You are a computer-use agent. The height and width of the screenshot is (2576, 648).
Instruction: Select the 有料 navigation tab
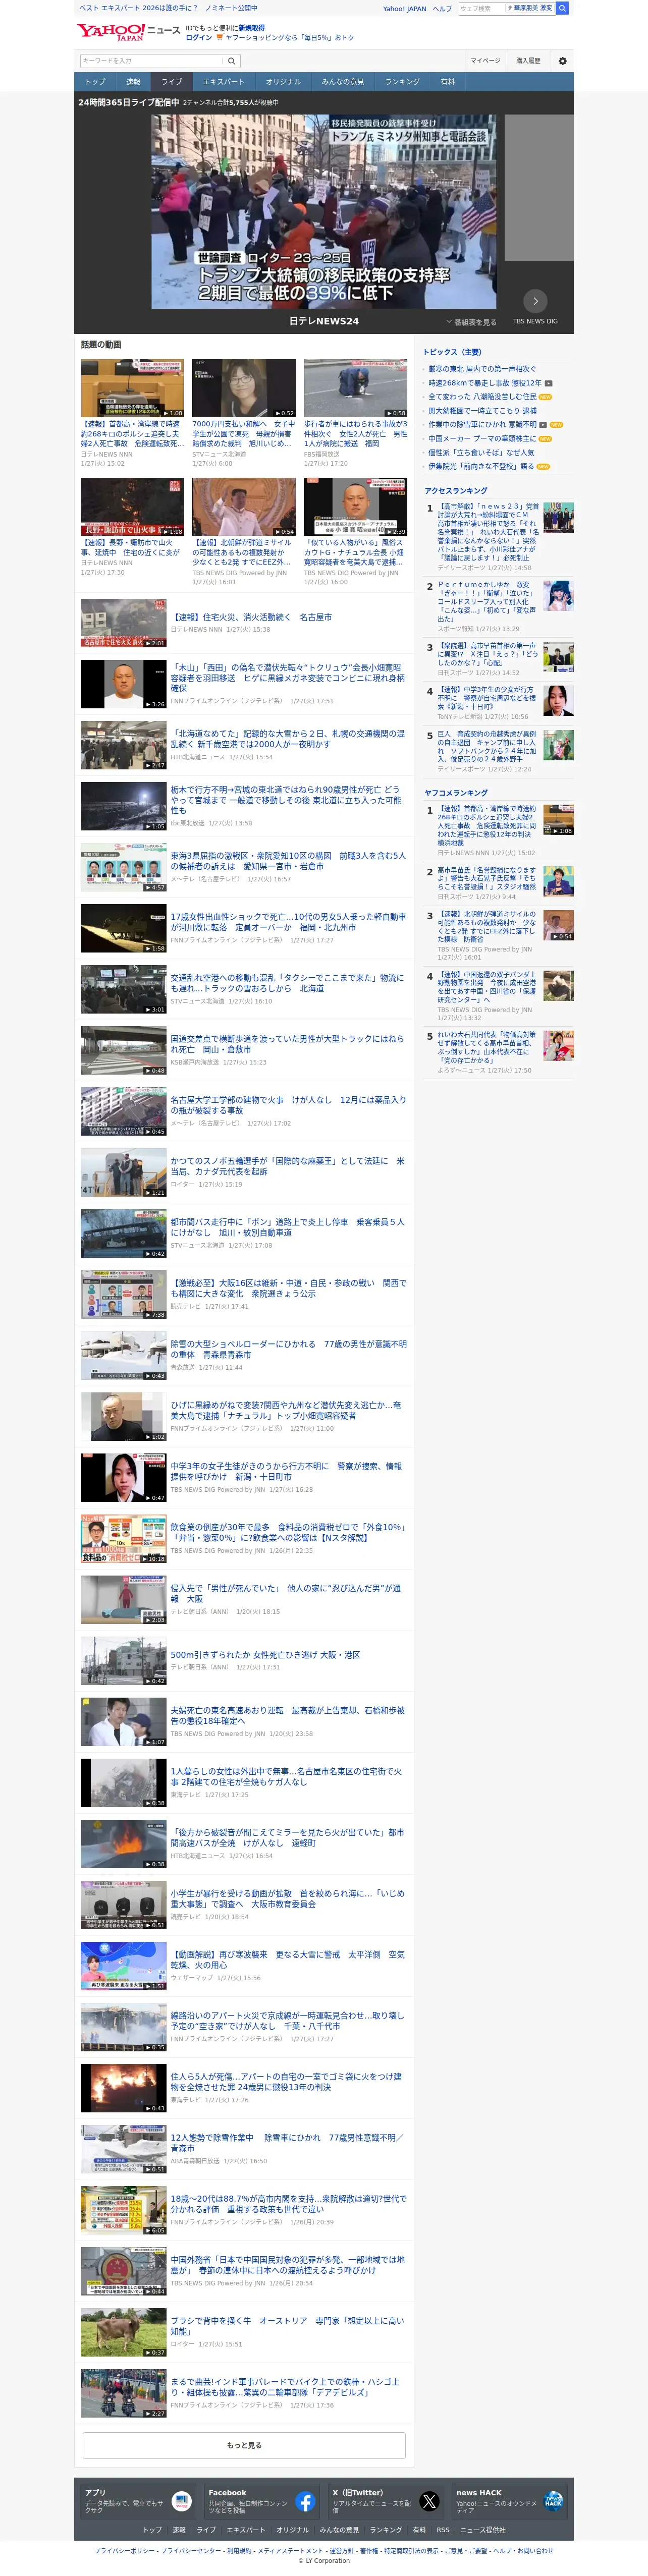[x=447, y=82]
